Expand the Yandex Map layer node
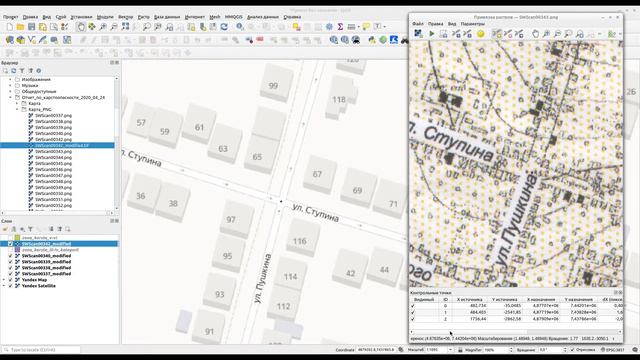The height and width of the screenshot is (360, 640). (4, 280)
